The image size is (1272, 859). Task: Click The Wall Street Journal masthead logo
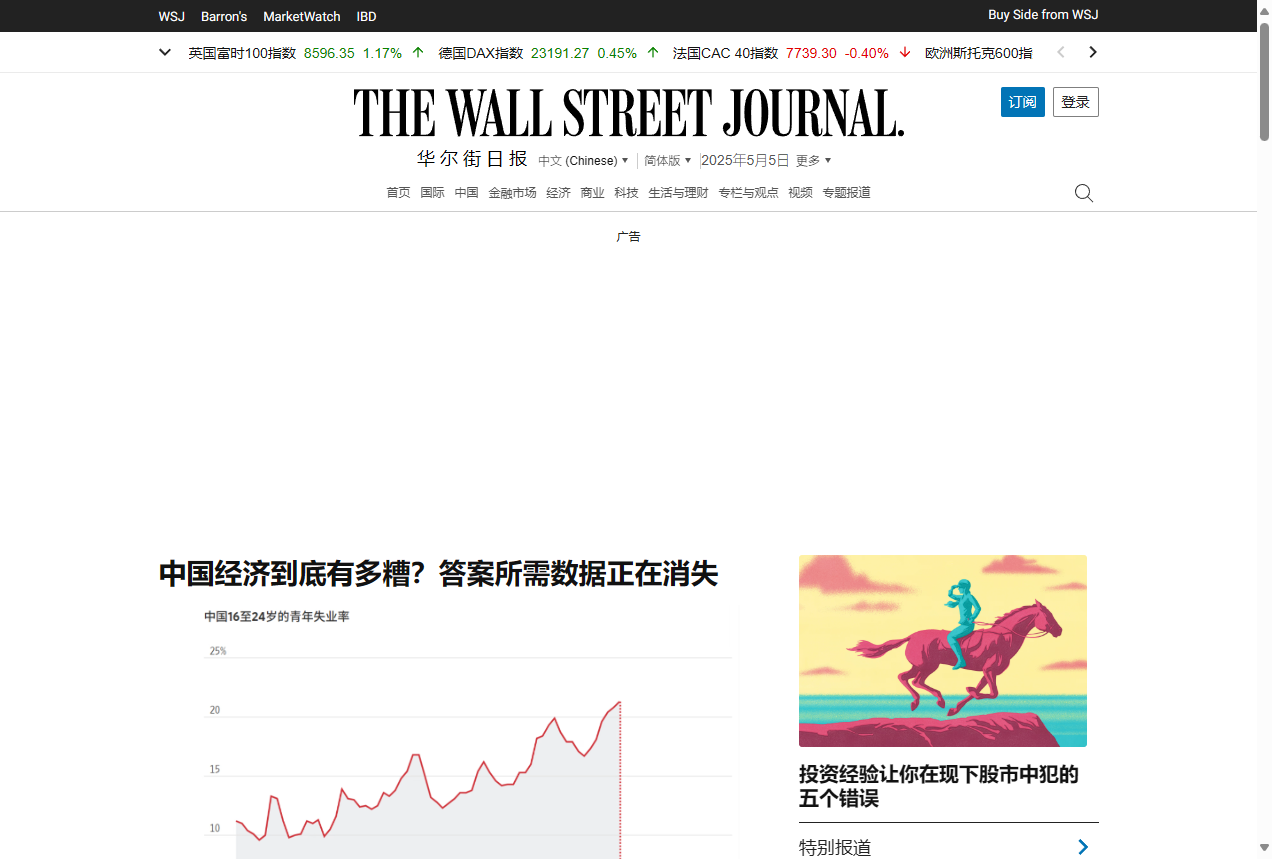pos(628,112)
